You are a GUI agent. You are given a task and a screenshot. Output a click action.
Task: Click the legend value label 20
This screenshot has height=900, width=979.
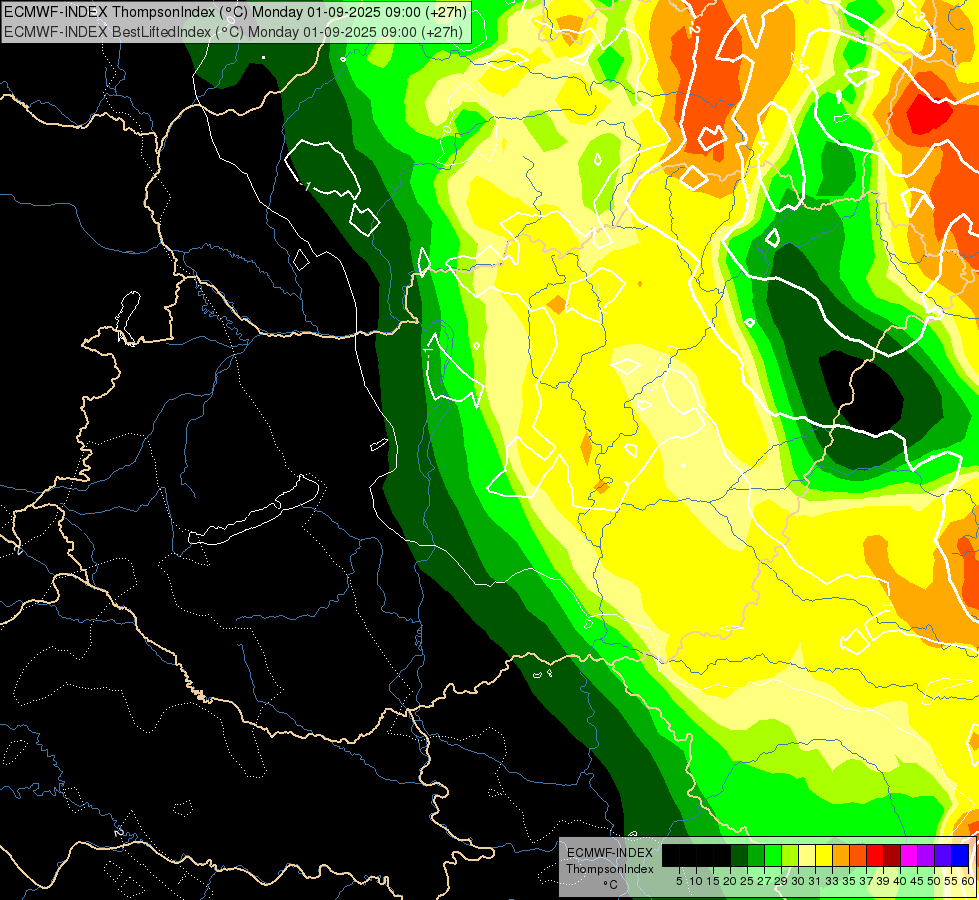tap(729, 881)
